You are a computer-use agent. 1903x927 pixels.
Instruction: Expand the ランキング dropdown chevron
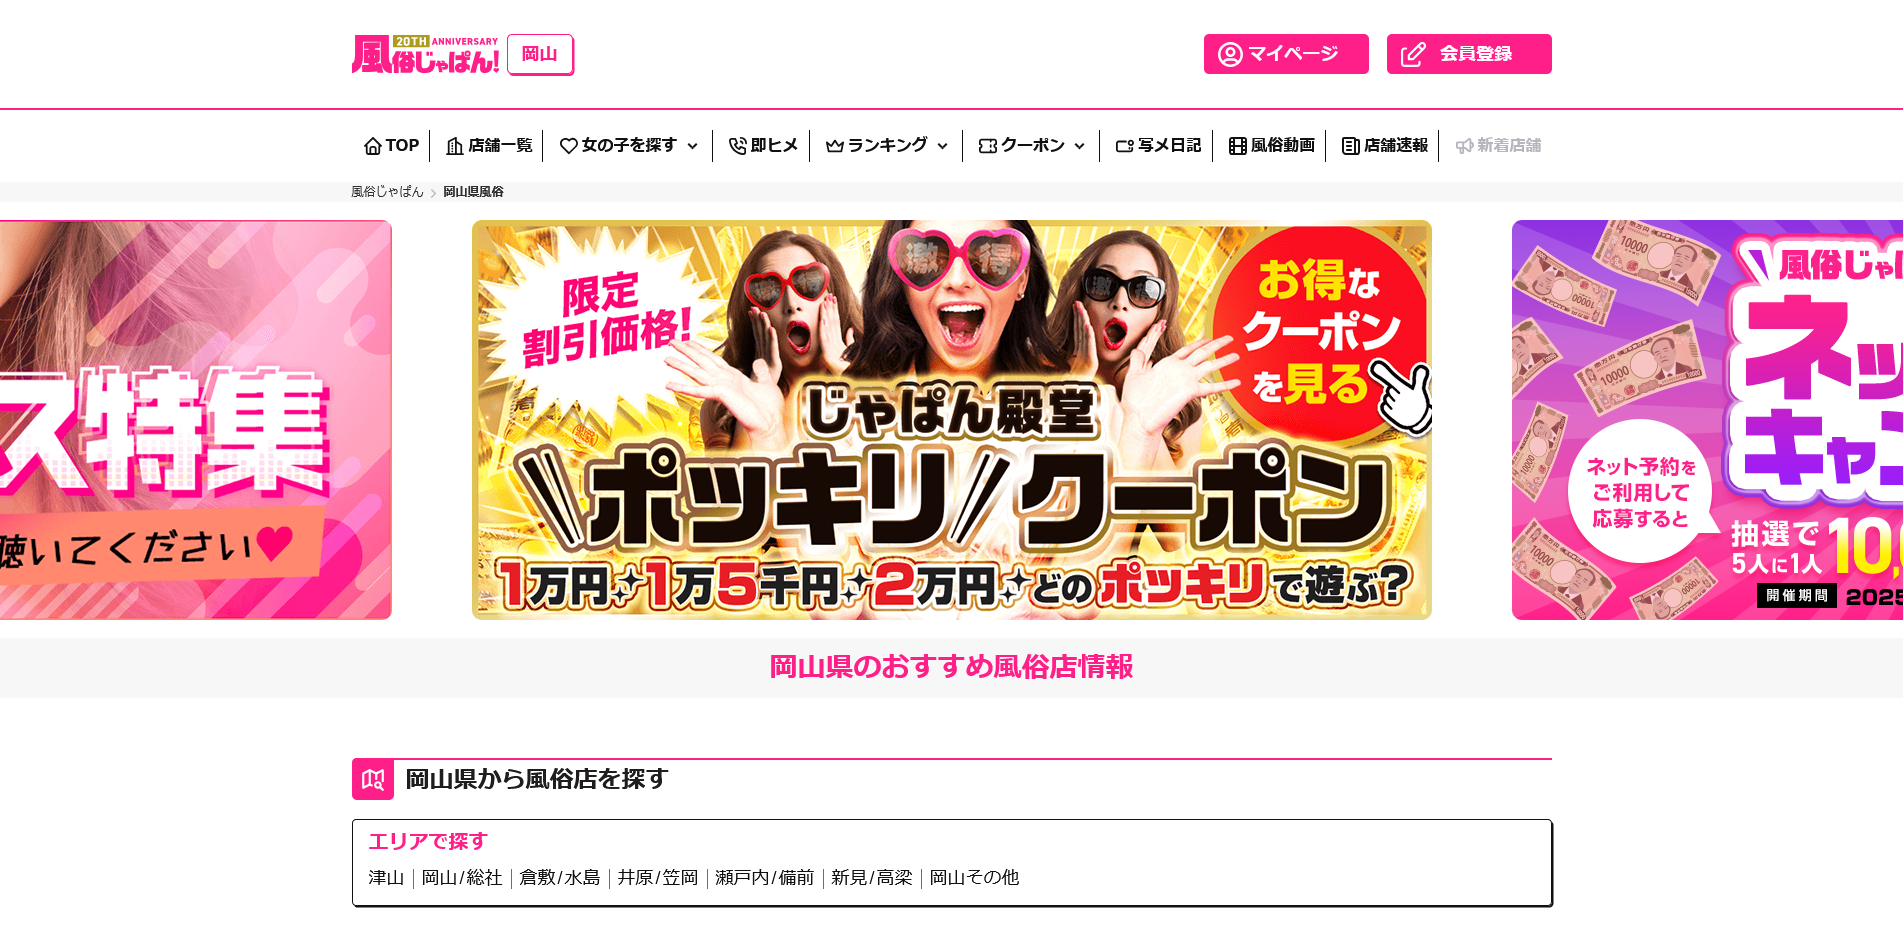pos(942,146)
